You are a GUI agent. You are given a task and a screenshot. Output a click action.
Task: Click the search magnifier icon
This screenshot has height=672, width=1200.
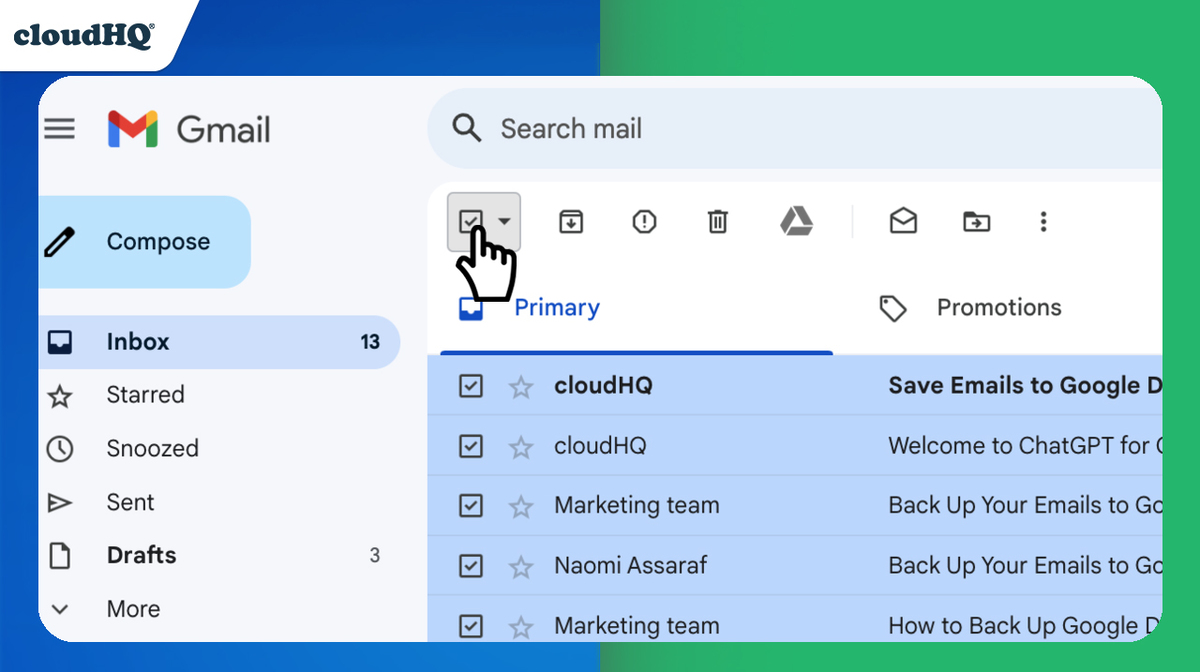[x=466, y=128]
